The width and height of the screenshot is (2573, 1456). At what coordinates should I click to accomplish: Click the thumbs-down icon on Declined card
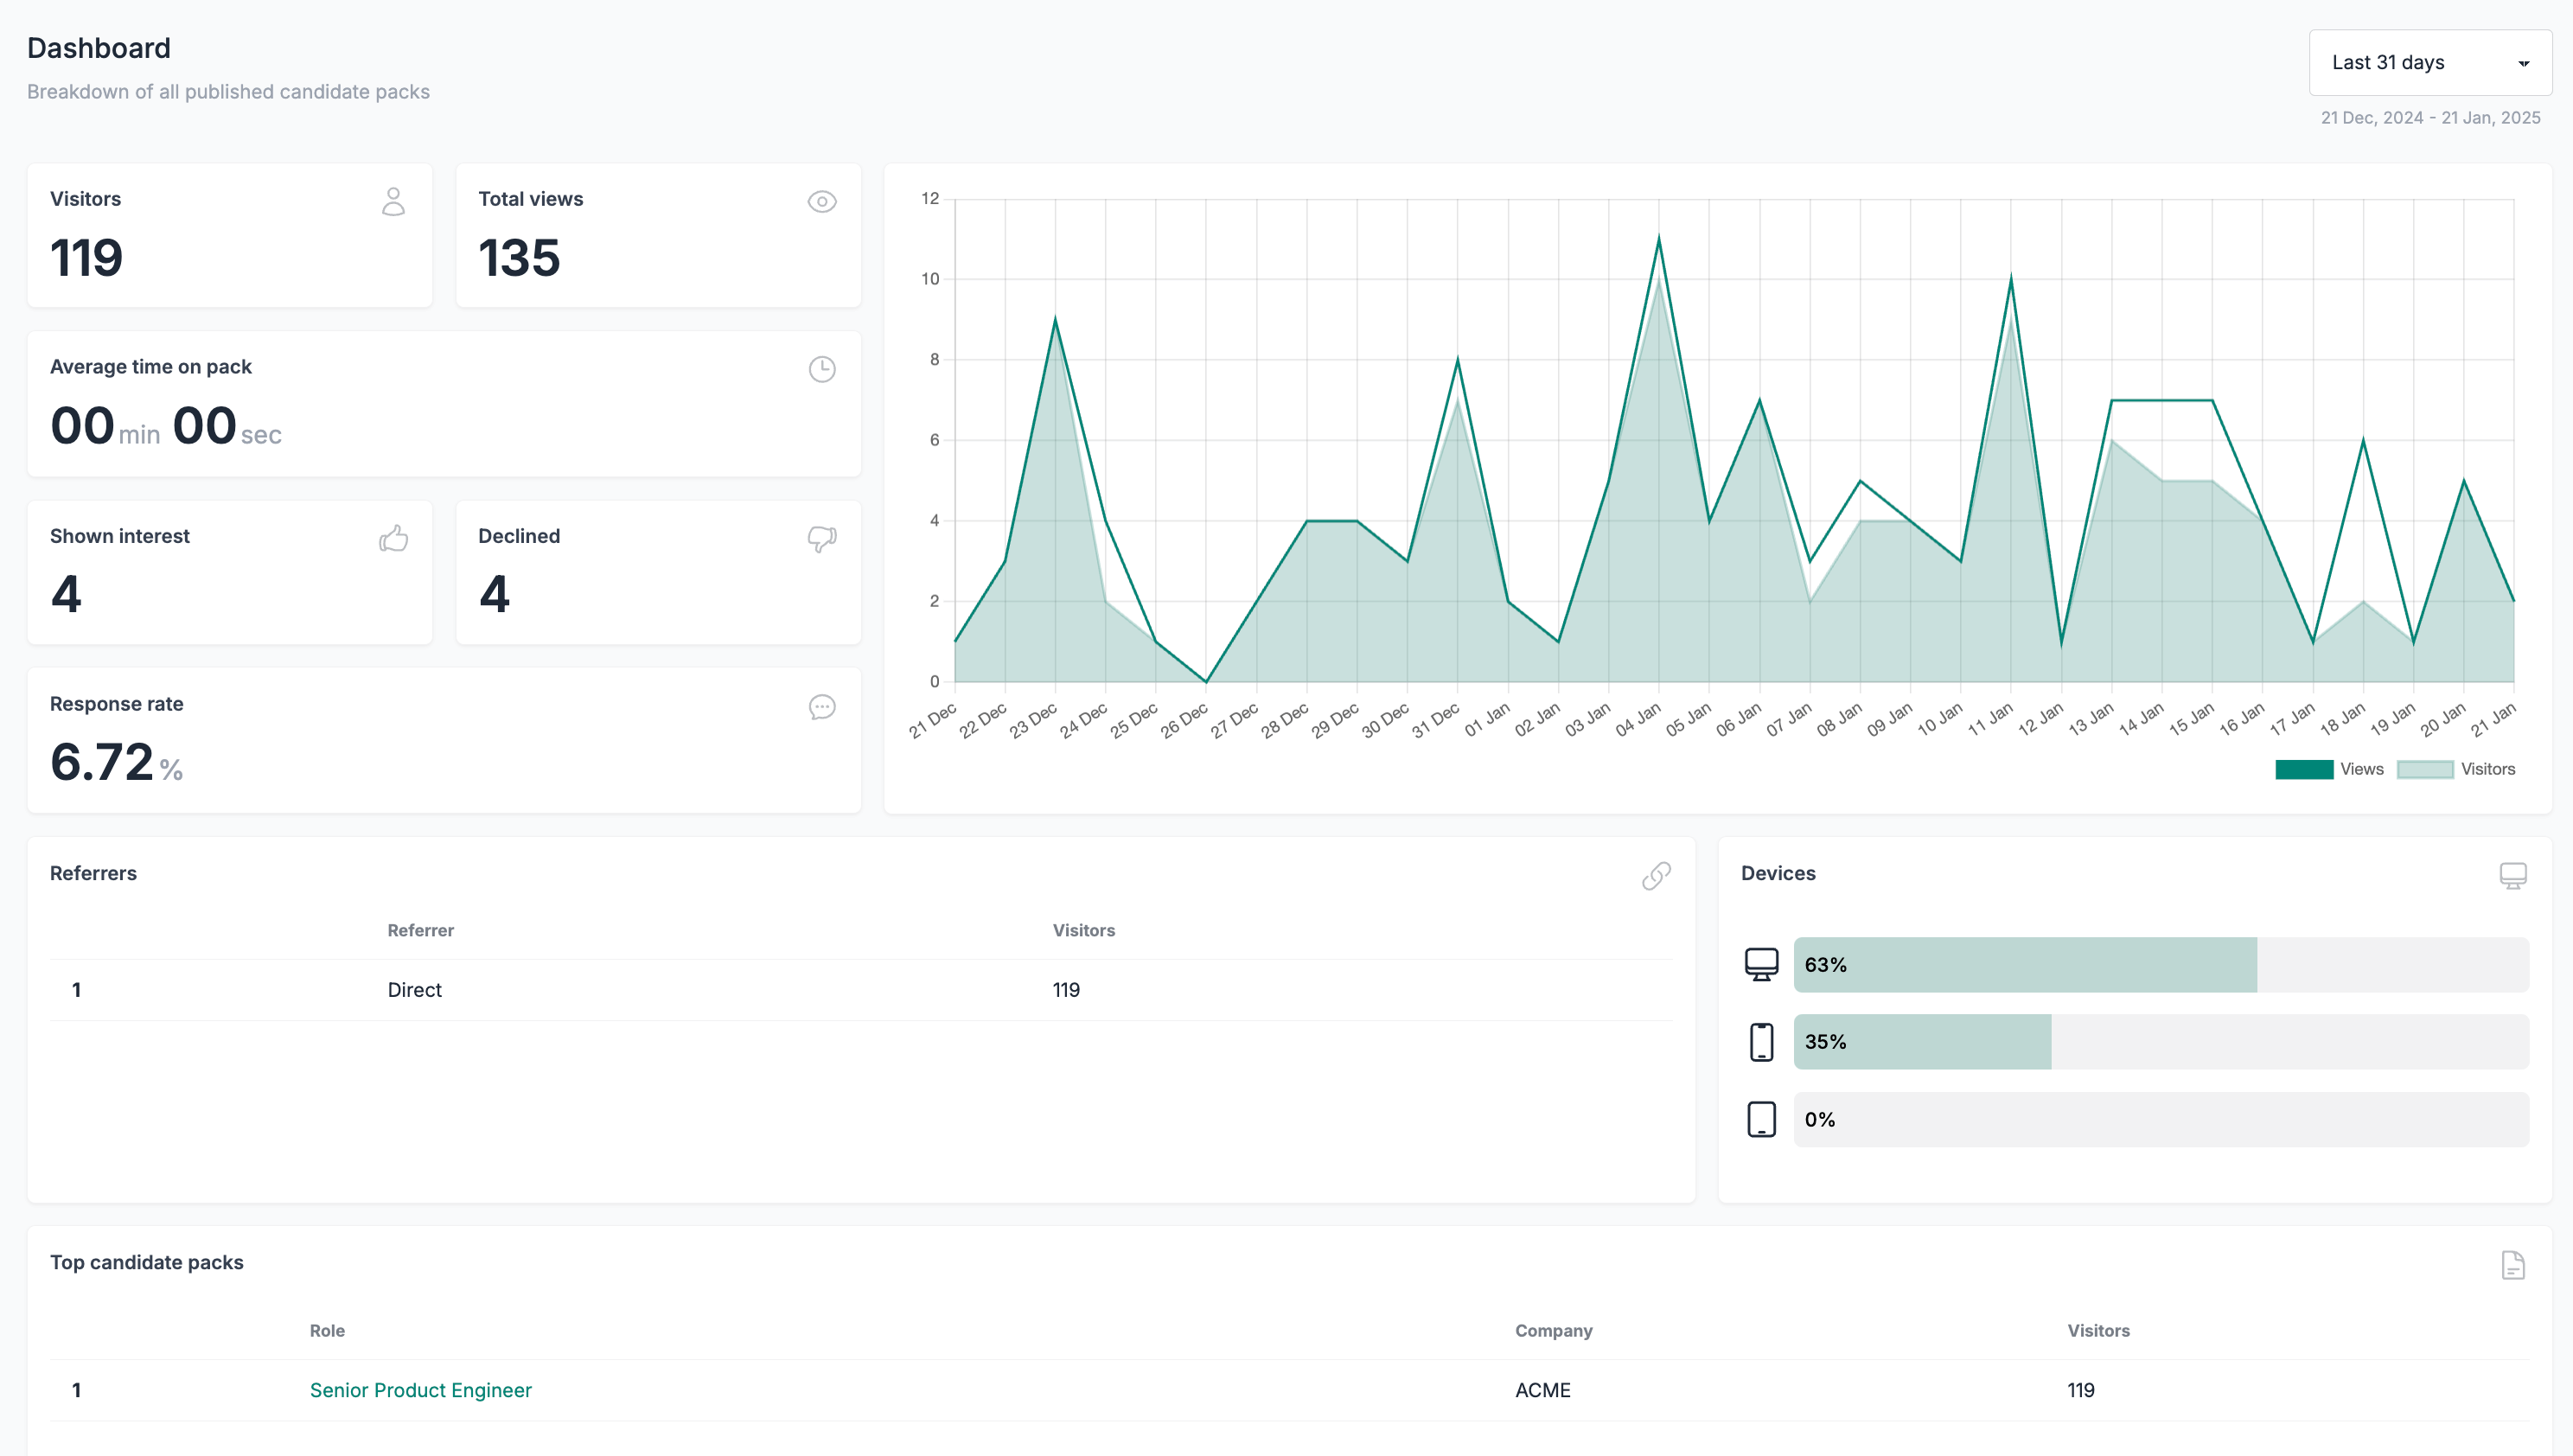click(821, 539)
